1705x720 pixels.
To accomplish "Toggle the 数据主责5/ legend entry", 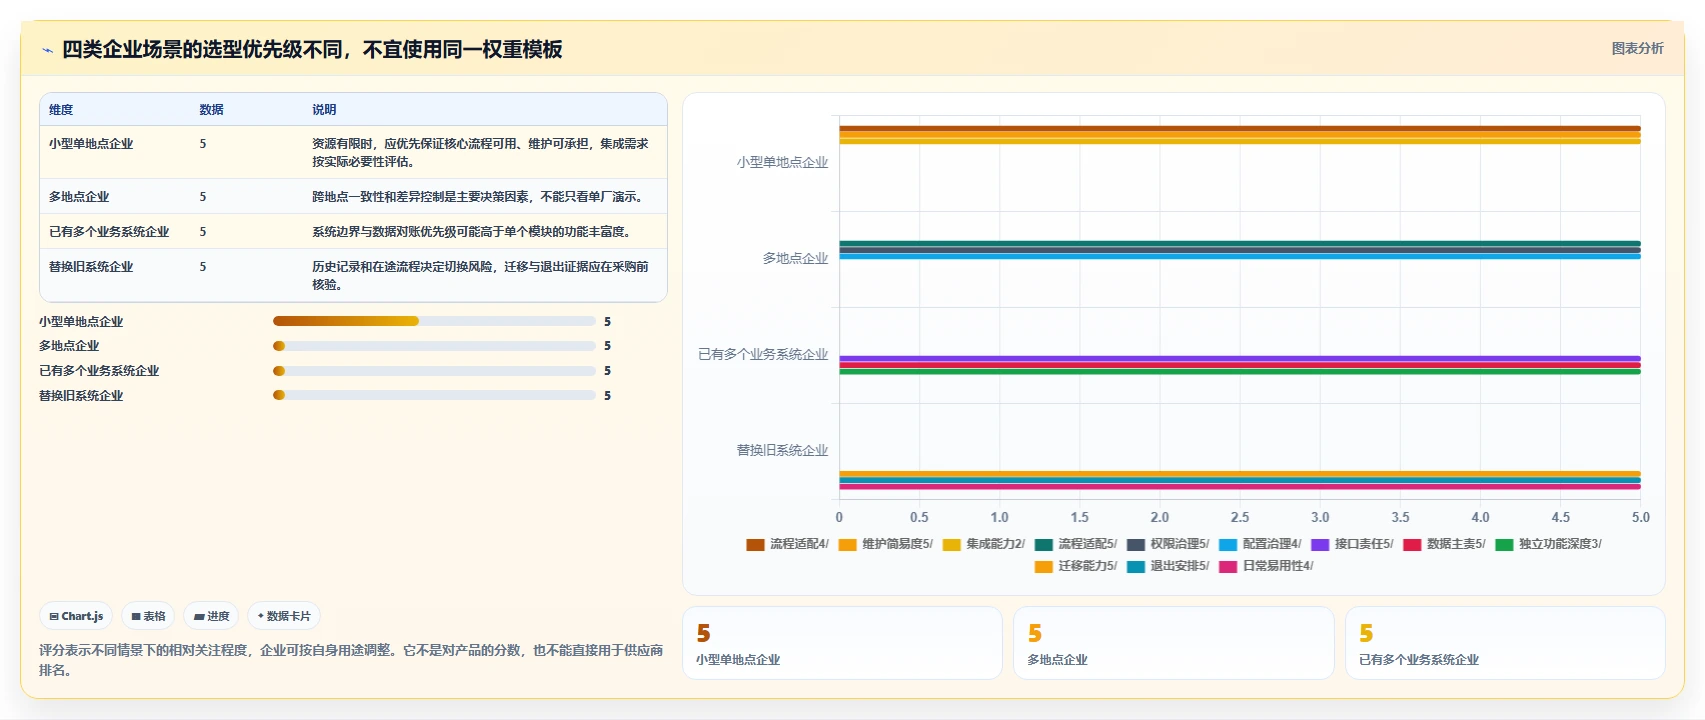I will (1443, 544).
